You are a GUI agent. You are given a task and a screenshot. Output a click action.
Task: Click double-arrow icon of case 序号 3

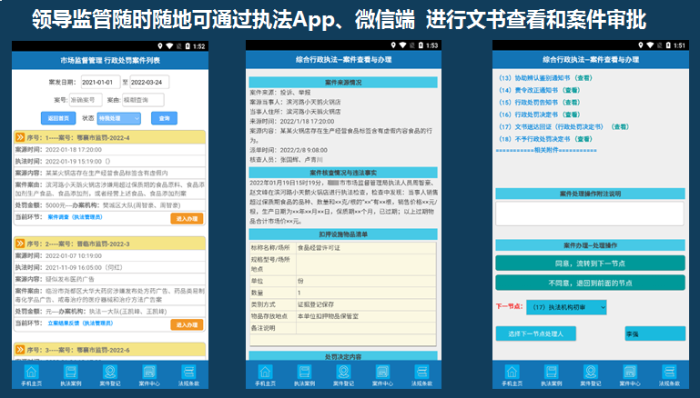click(20, 350)
